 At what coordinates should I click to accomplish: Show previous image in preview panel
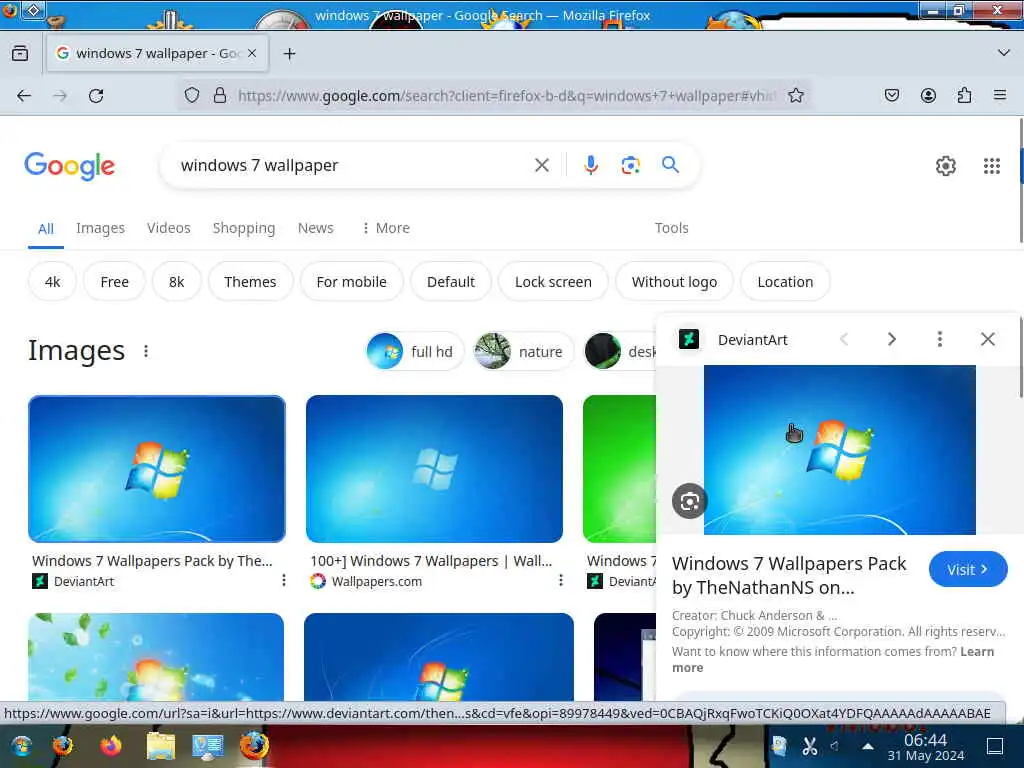(844, 339)
